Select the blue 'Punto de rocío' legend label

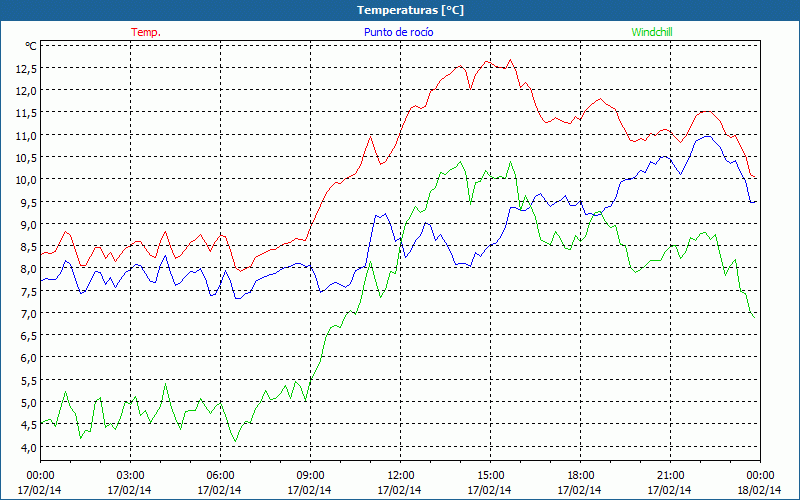(x=398, y=32)
